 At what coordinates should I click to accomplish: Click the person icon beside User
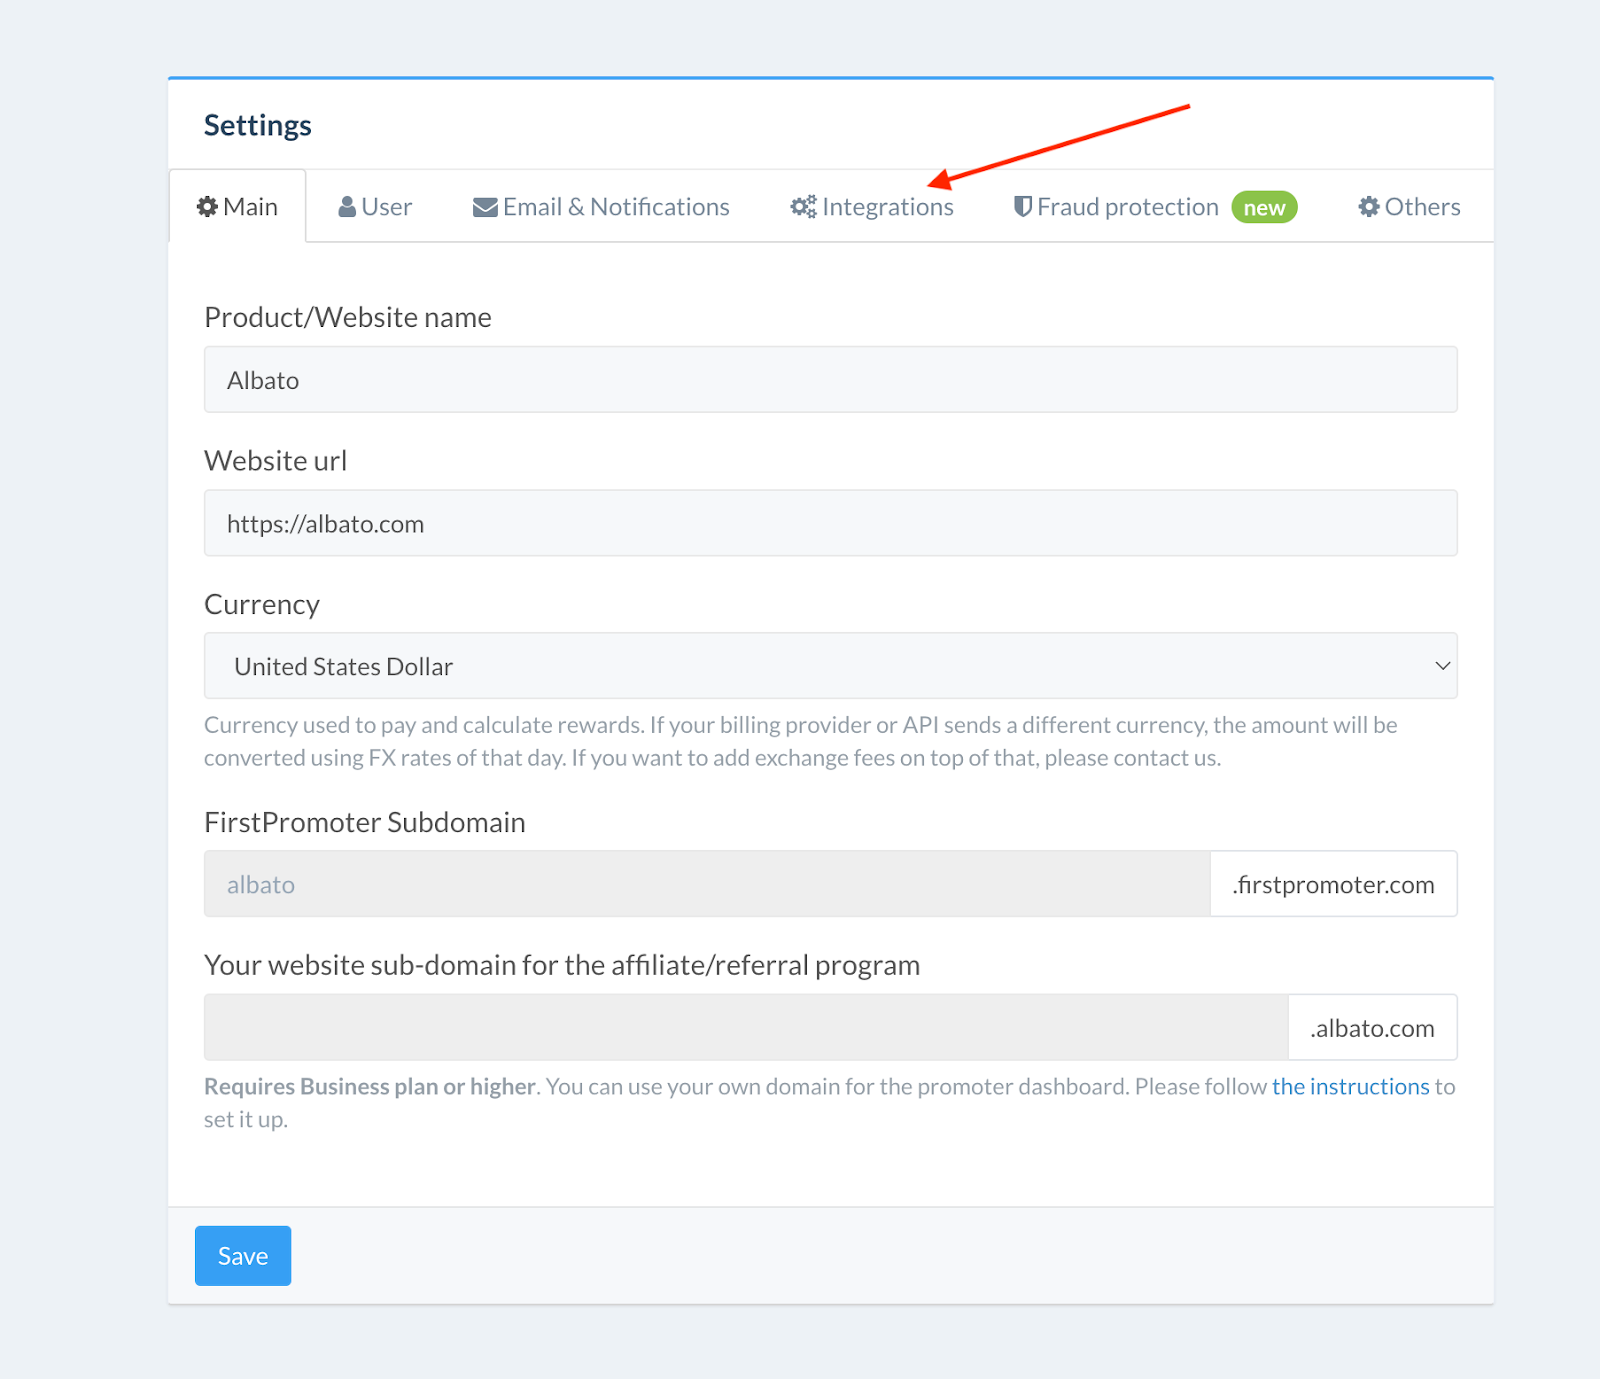(347, 207)
